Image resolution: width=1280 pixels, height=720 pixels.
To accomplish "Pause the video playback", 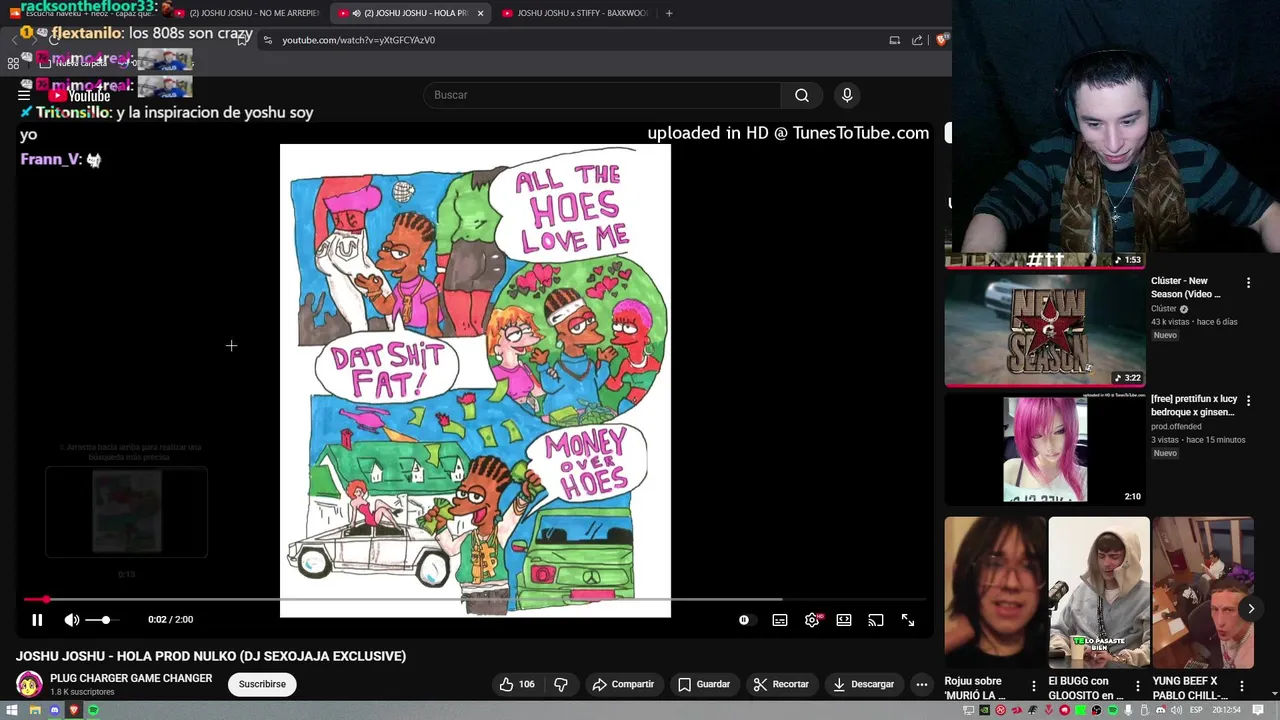I will coord(37,620).
